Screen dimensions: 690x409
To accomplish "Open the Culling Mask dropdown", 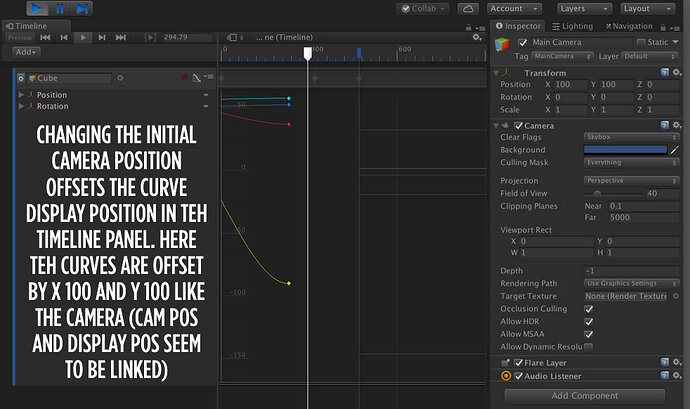I will coord(631,163).
